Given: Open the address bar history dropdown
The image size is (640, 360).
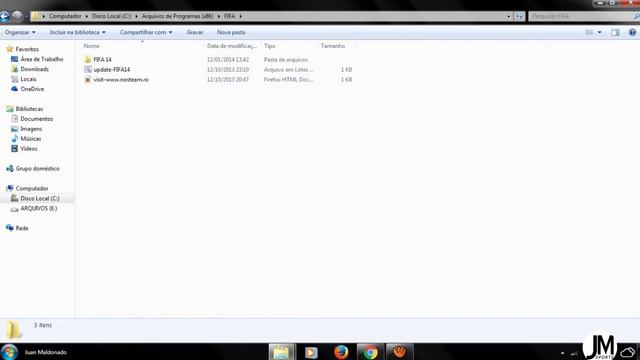Looking at the screenshot, I should (509, 16).
